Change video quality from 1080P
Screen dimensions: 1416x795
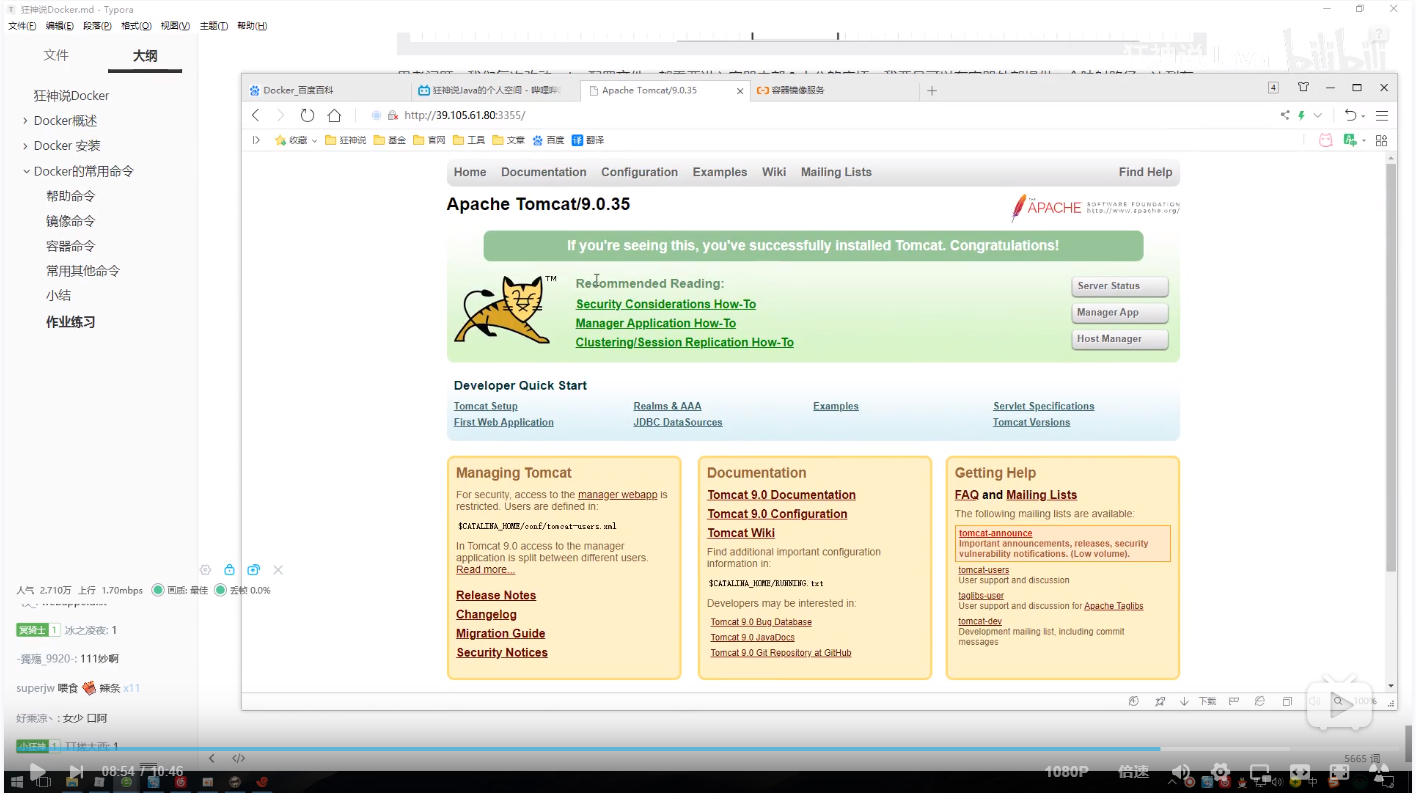click(x=1066, y=772)
